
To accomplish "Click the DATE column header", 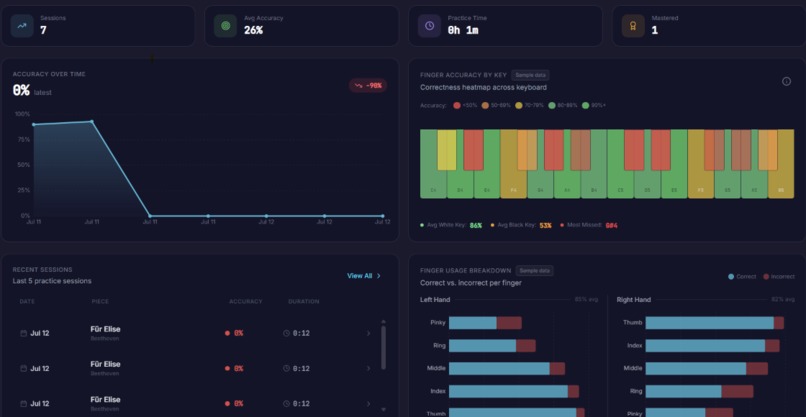I will tap(27, 301).
